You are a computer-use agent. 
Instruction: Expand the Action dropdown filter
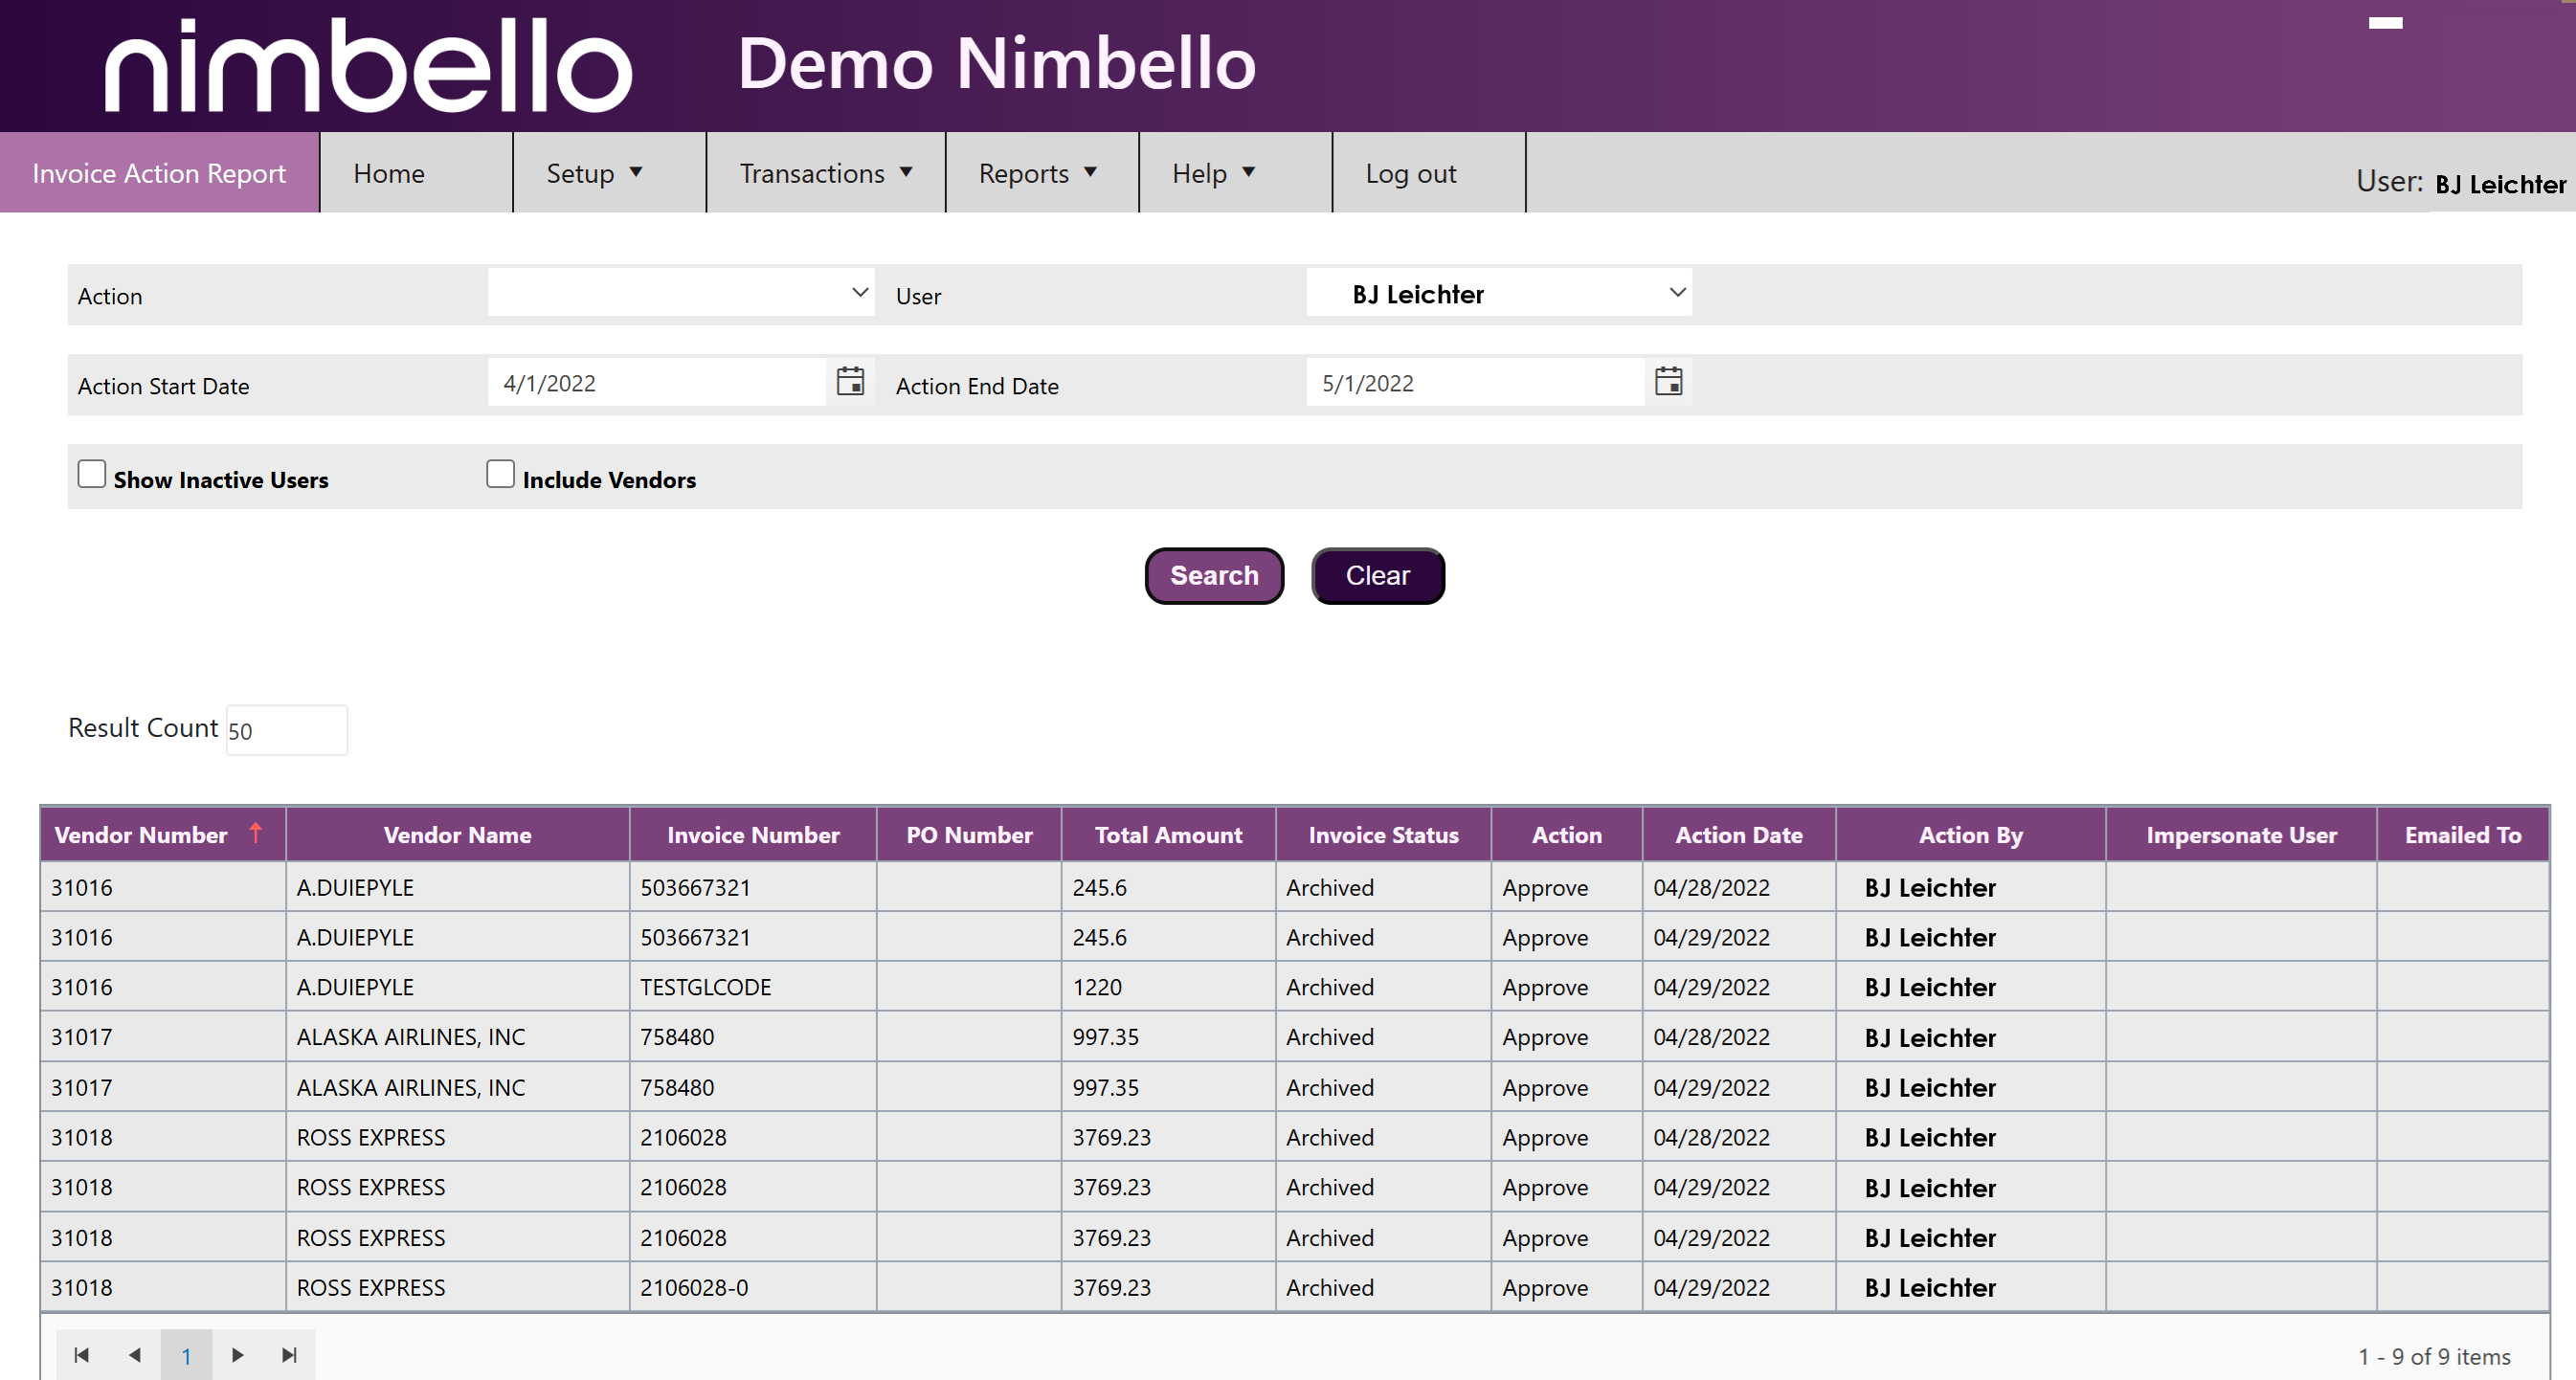point(681,293)
